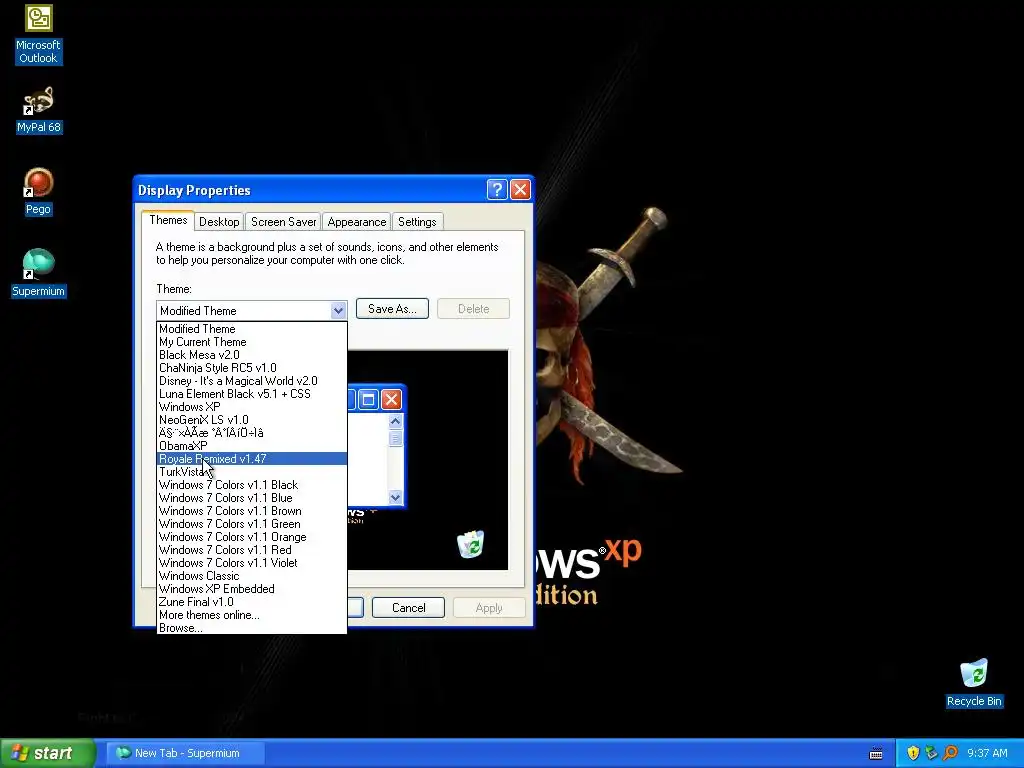Select Windows 7 Colors v1.1 Blue

tap(251, 498)
